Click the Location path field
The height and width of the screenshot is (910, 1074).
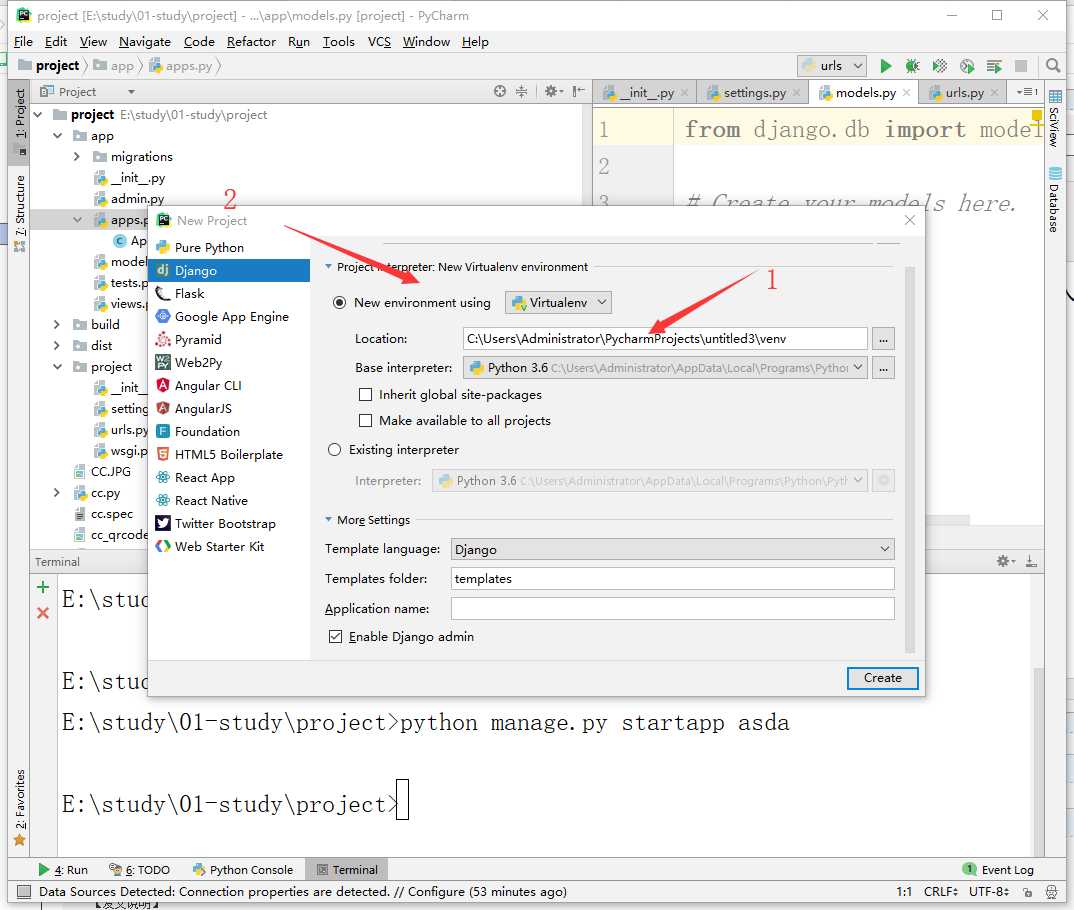tap(665, 339)
